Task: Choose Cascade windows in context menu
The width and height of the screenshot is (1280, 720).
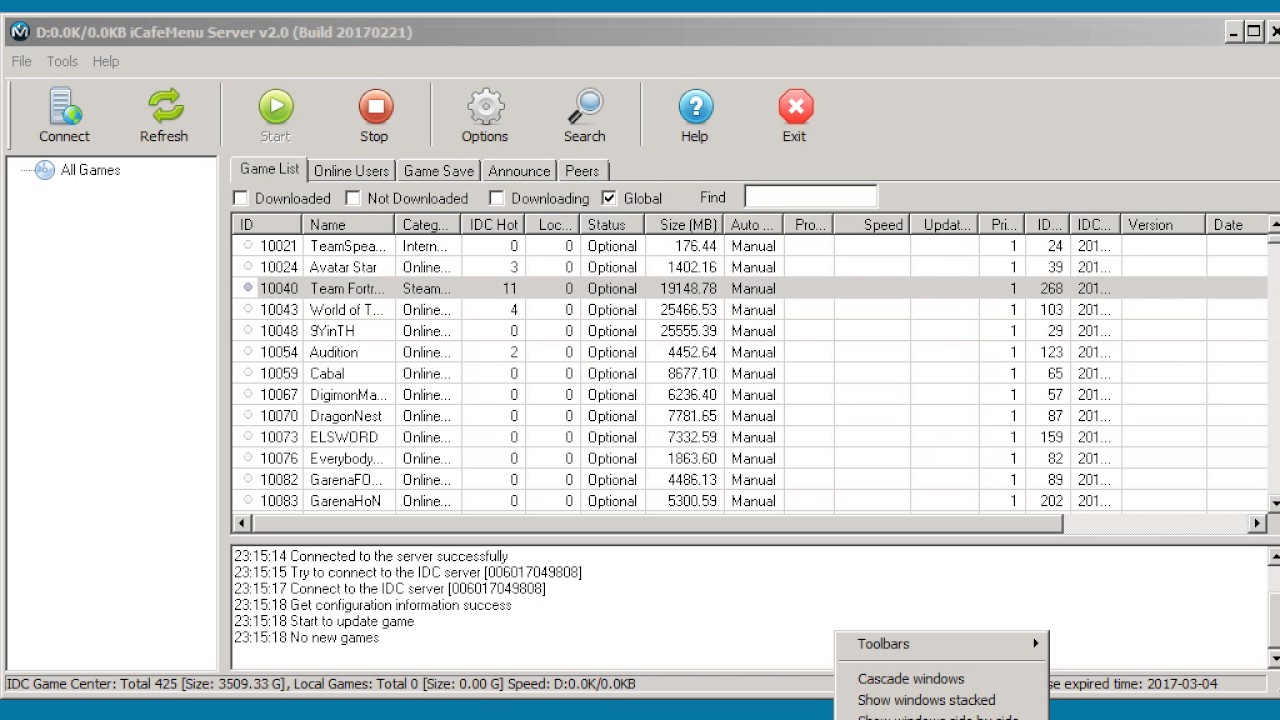Action: pos(911,679)
